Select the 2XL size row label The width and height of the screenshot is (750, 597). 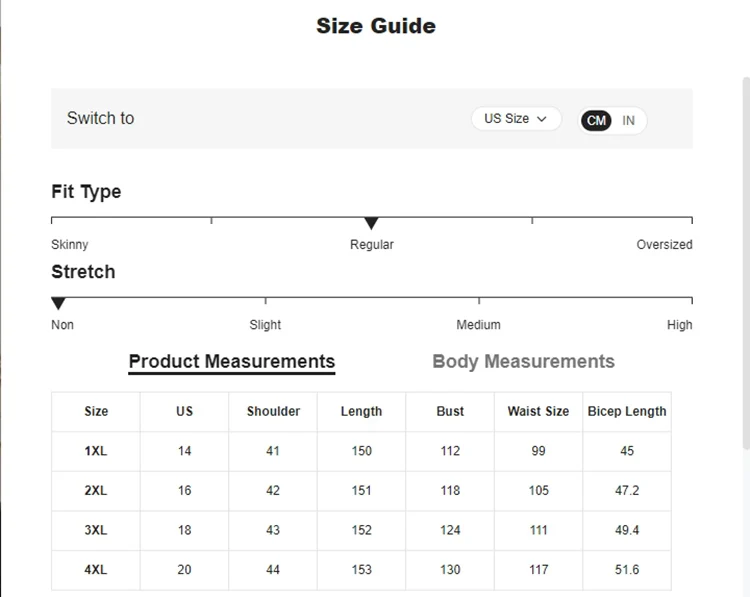(96, 491)
